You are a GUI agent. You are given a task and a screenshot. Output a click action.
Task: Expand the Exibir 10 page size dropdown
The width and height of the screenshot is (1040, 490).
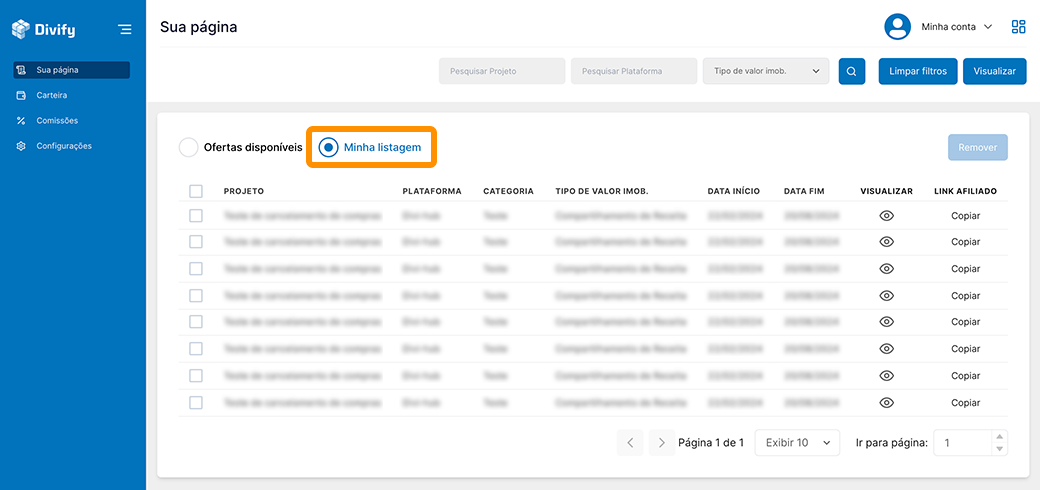(797, 442)
